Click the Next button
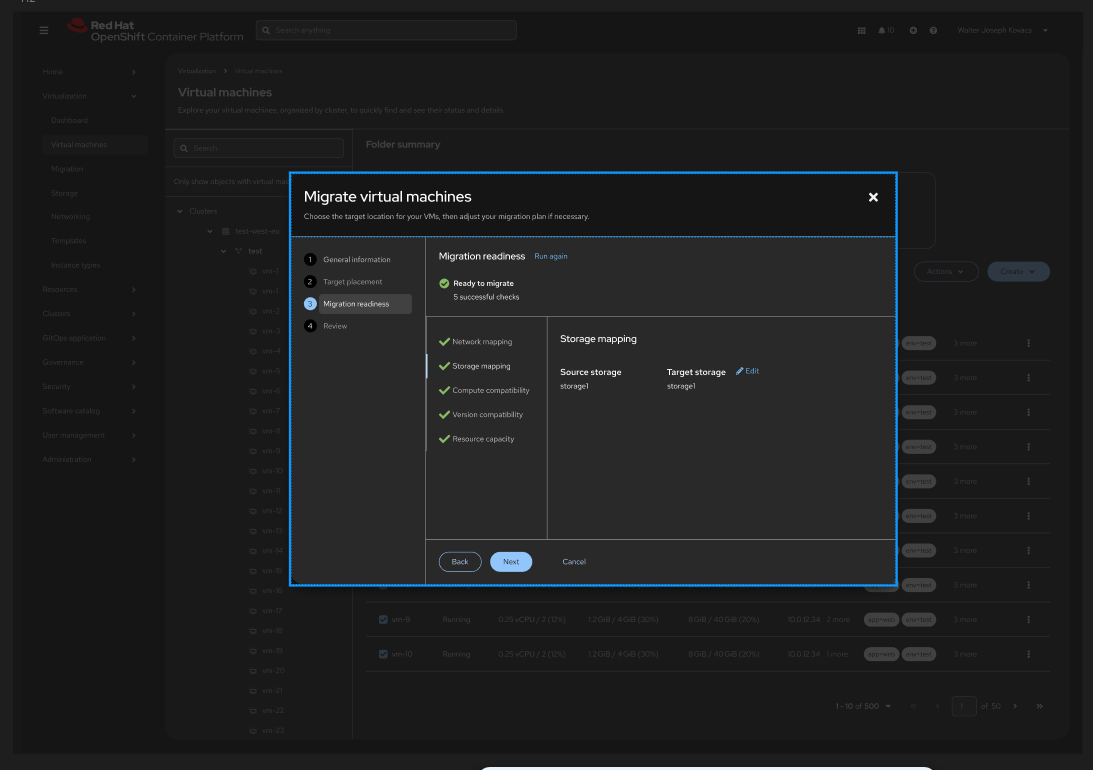 [511, 562]
